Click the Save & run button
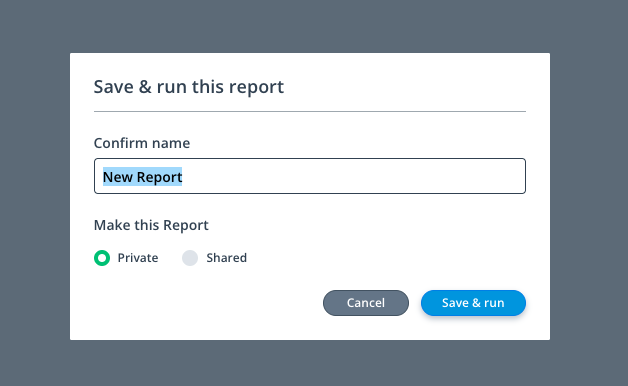 [x=473, y=303]
